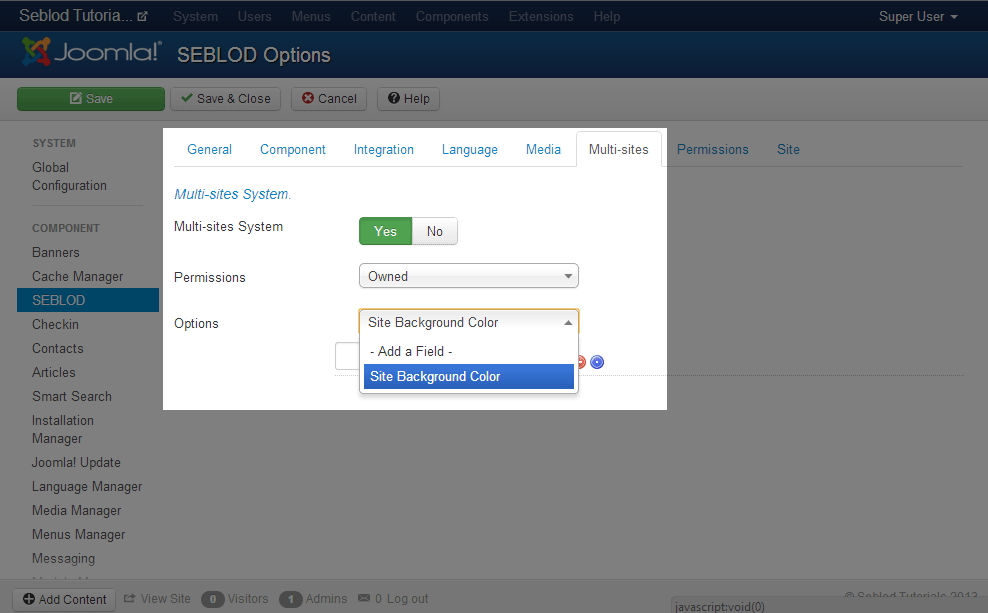This screenshot has width=988, height=613.
Task: Open the Permissions dropdown showing Owned
Action: click(x=469, y=276)
